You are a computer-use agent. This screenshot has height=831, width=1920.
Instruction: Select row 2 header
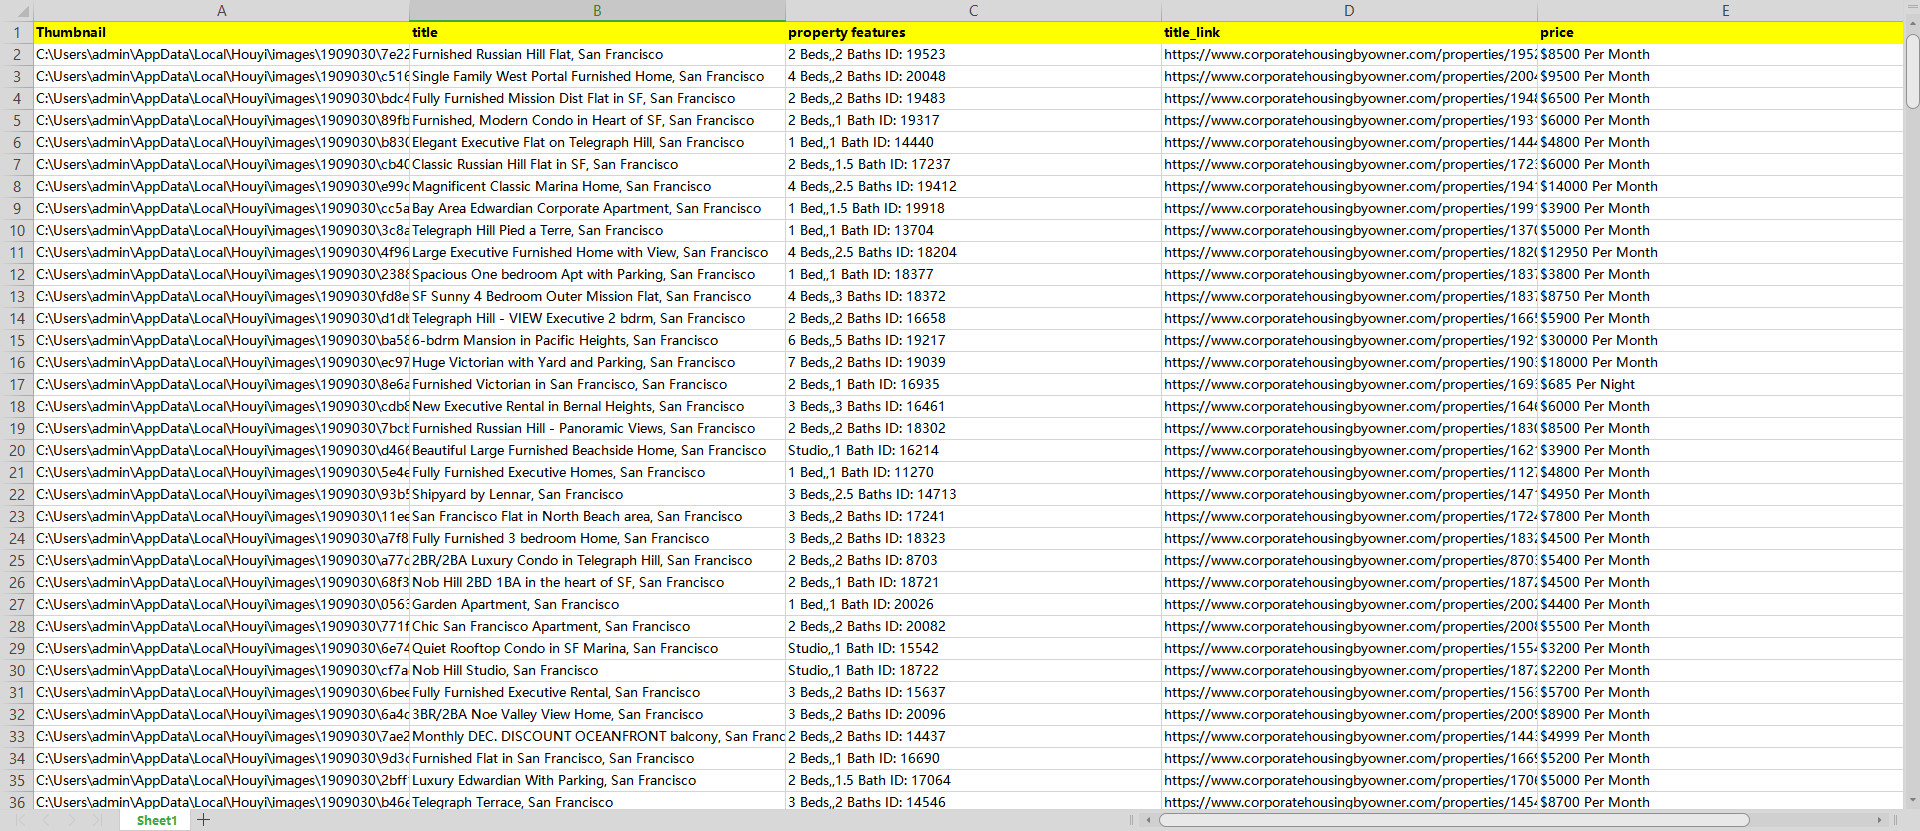pyautogui.click(x=16, y=54)
